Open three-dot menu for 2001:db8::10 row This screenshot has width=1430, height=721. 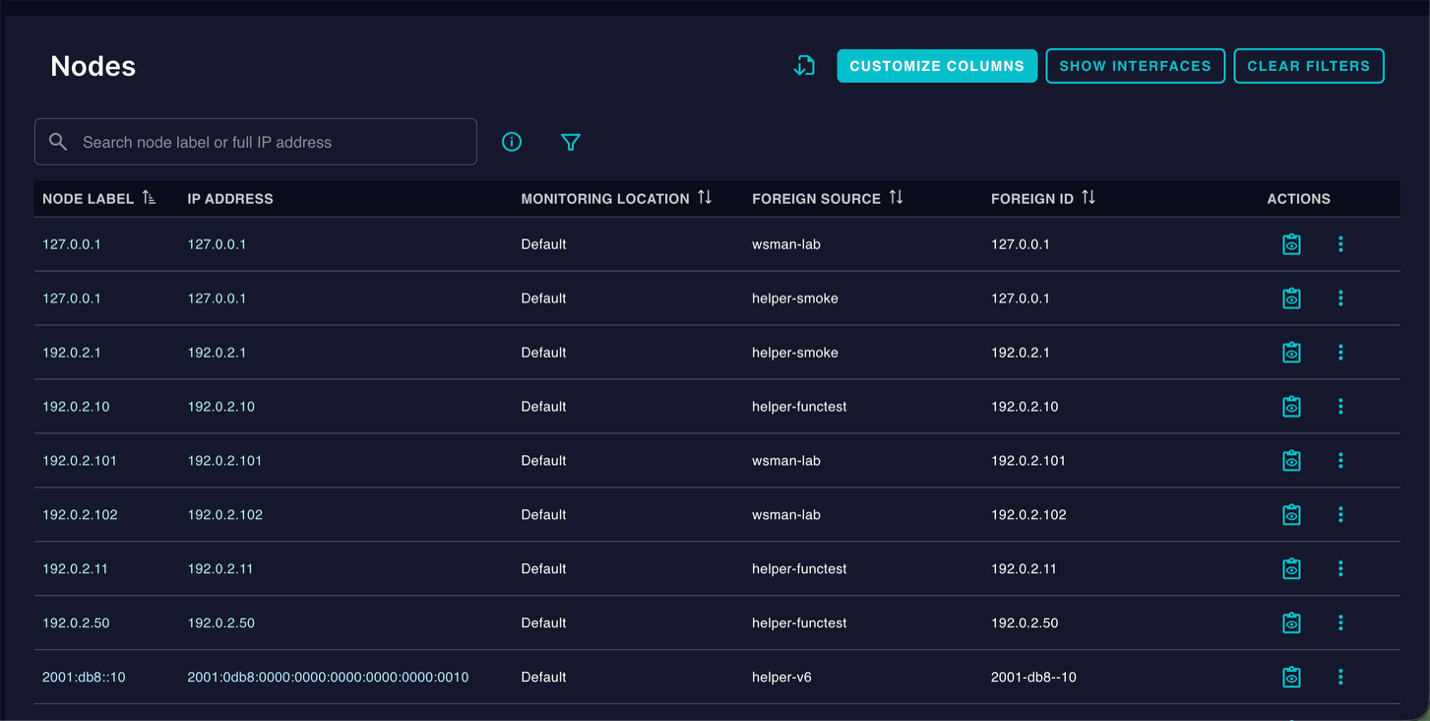click(1341, 677)
